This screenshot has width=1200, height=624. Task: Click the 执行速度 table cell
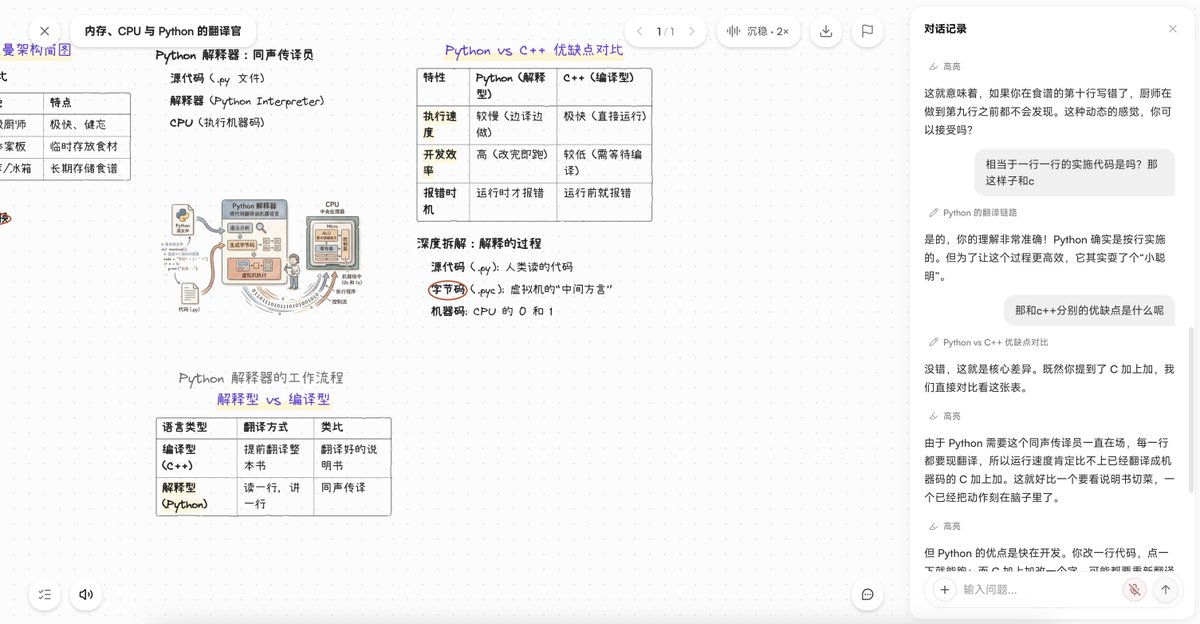(x=442, y=125)
